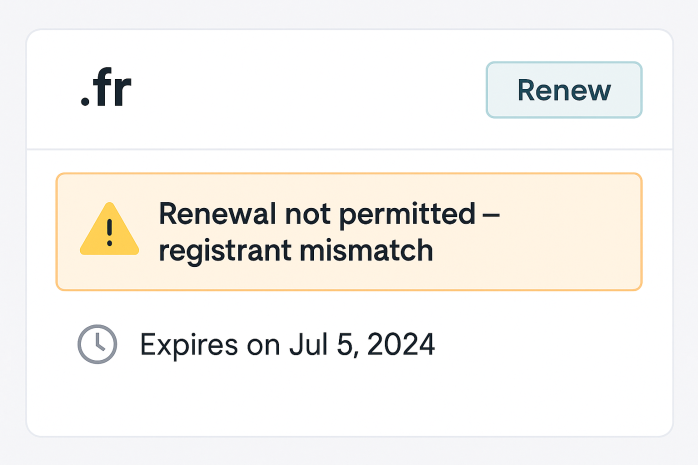The width and height of the screenshot is (698, 465).
Task: Click the empty header area between .fr and Renew
Action: coord(307,89)
